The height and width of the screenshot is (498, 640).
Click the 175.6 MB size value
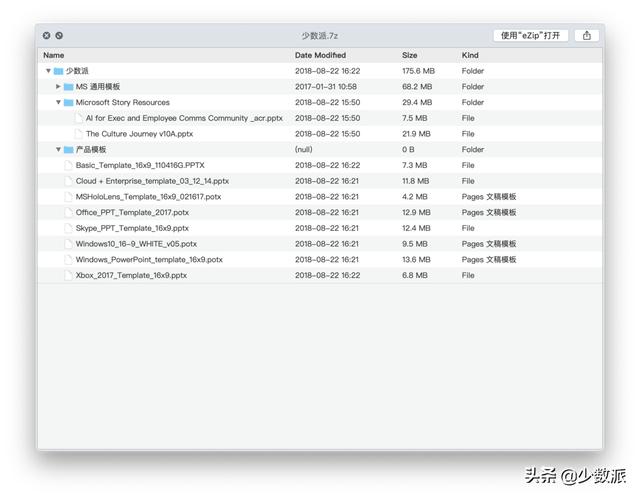coord(418,71)
